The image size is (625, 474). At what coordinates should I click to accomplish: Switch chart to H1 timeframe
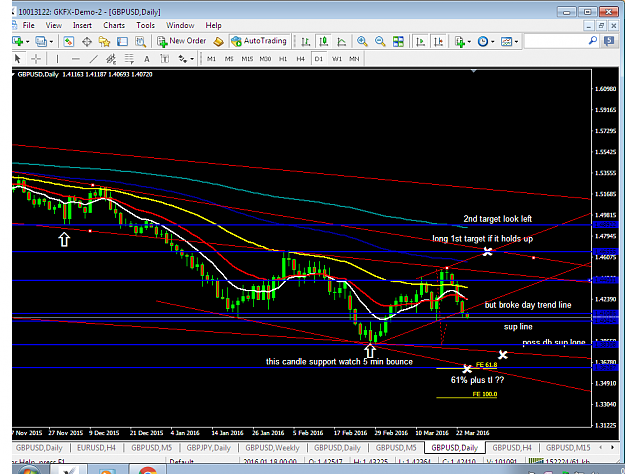click(283, 59)
